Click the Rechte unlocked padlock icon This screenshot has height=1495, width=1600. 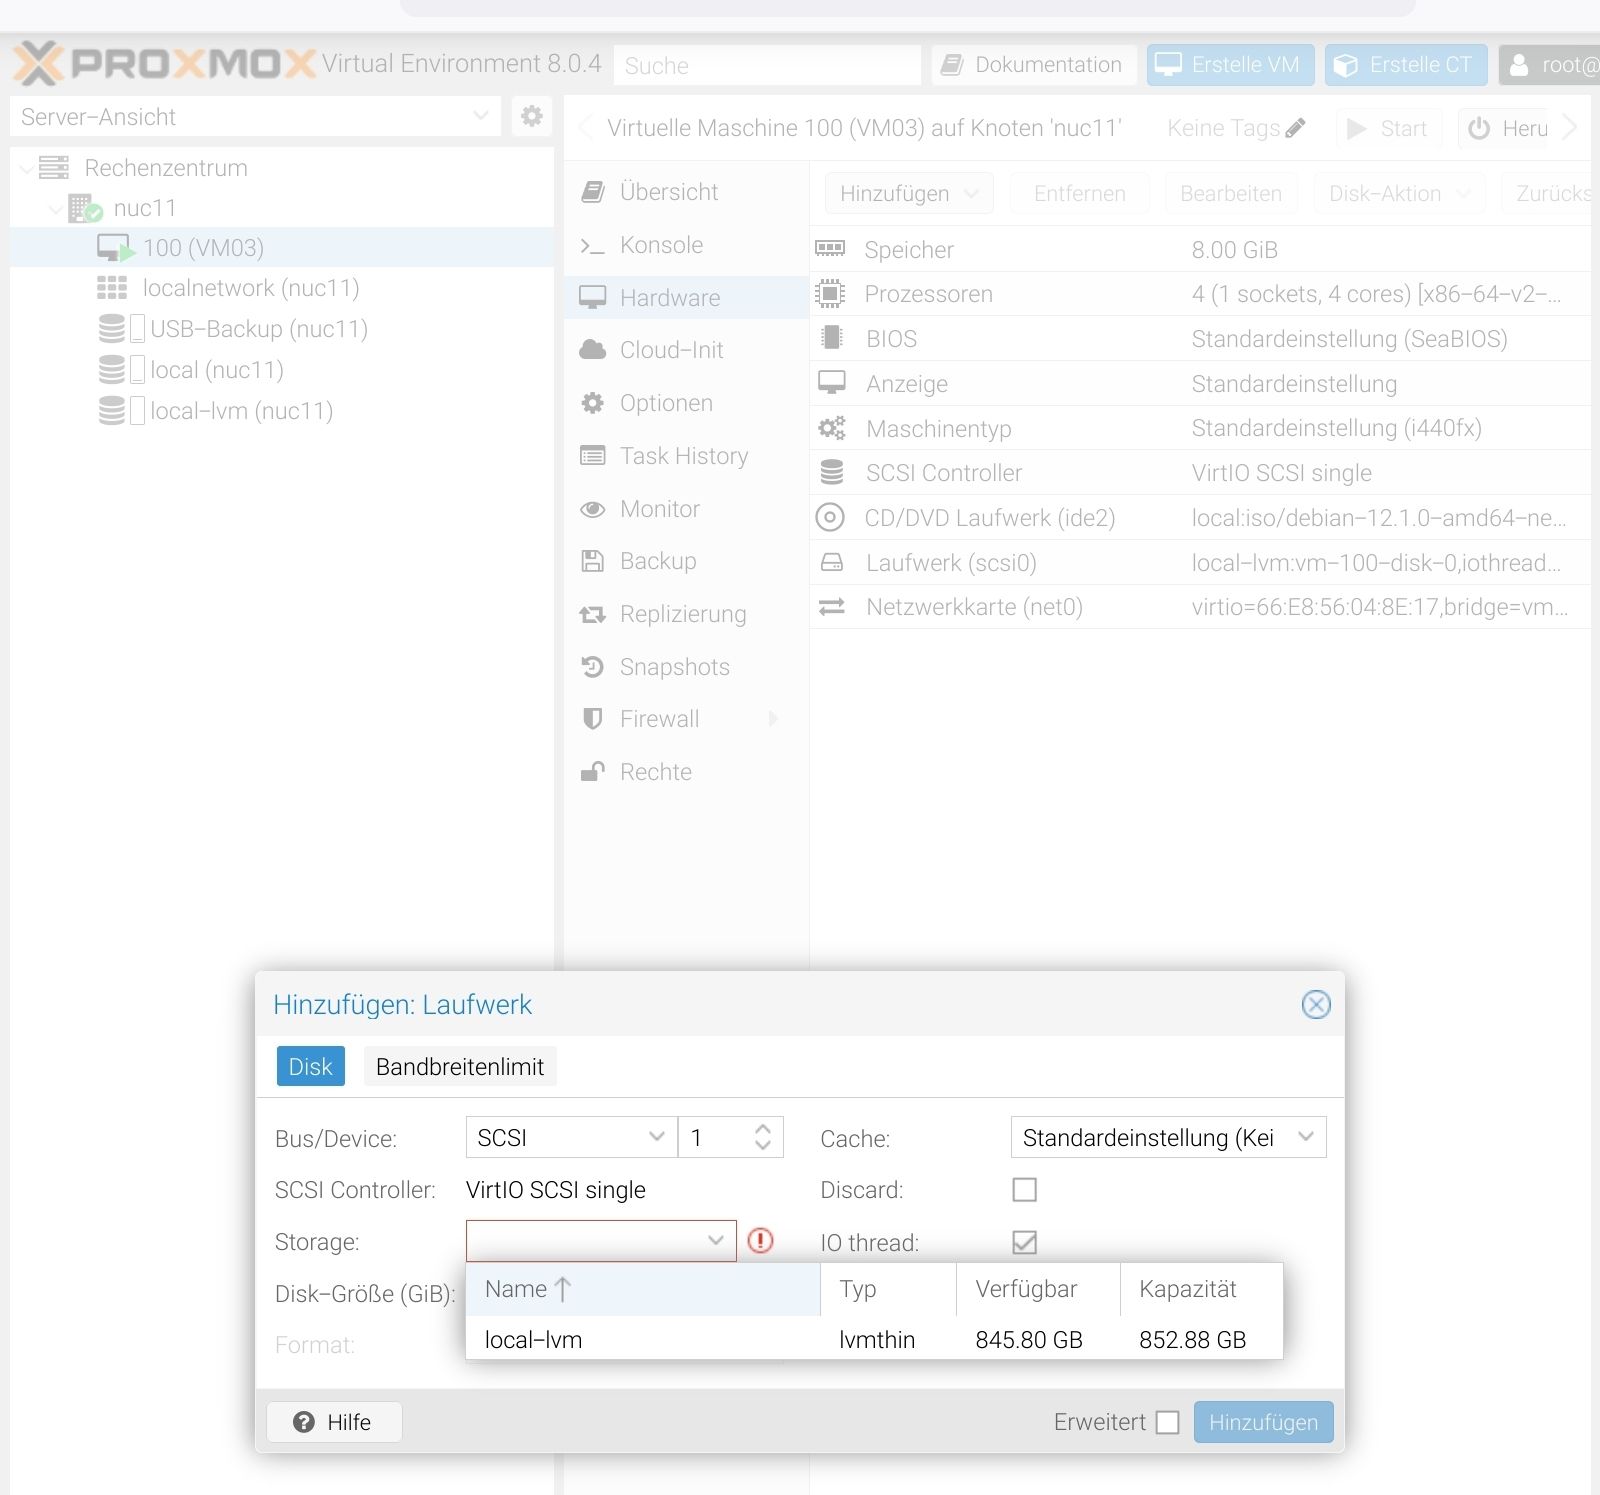tap(592, 771)
